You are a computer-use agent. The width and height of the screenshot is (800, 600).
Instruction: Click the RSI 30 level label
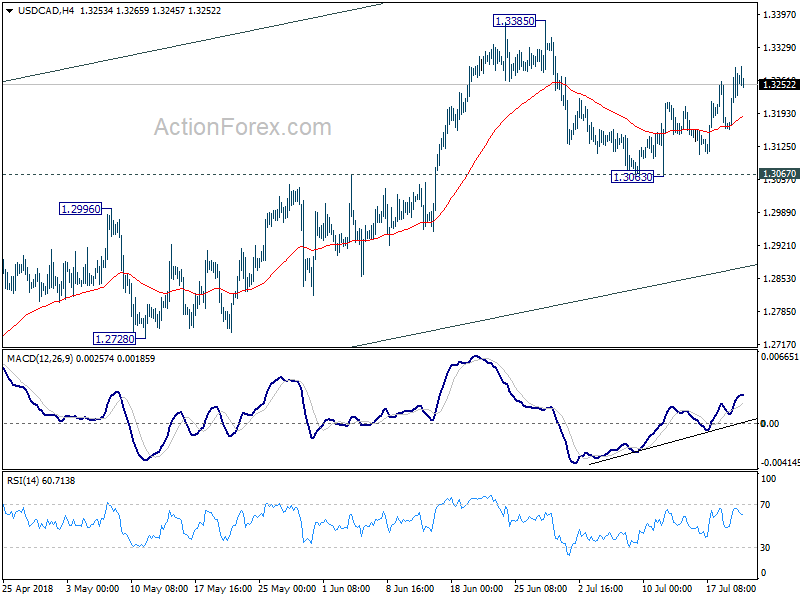[765, 547]
